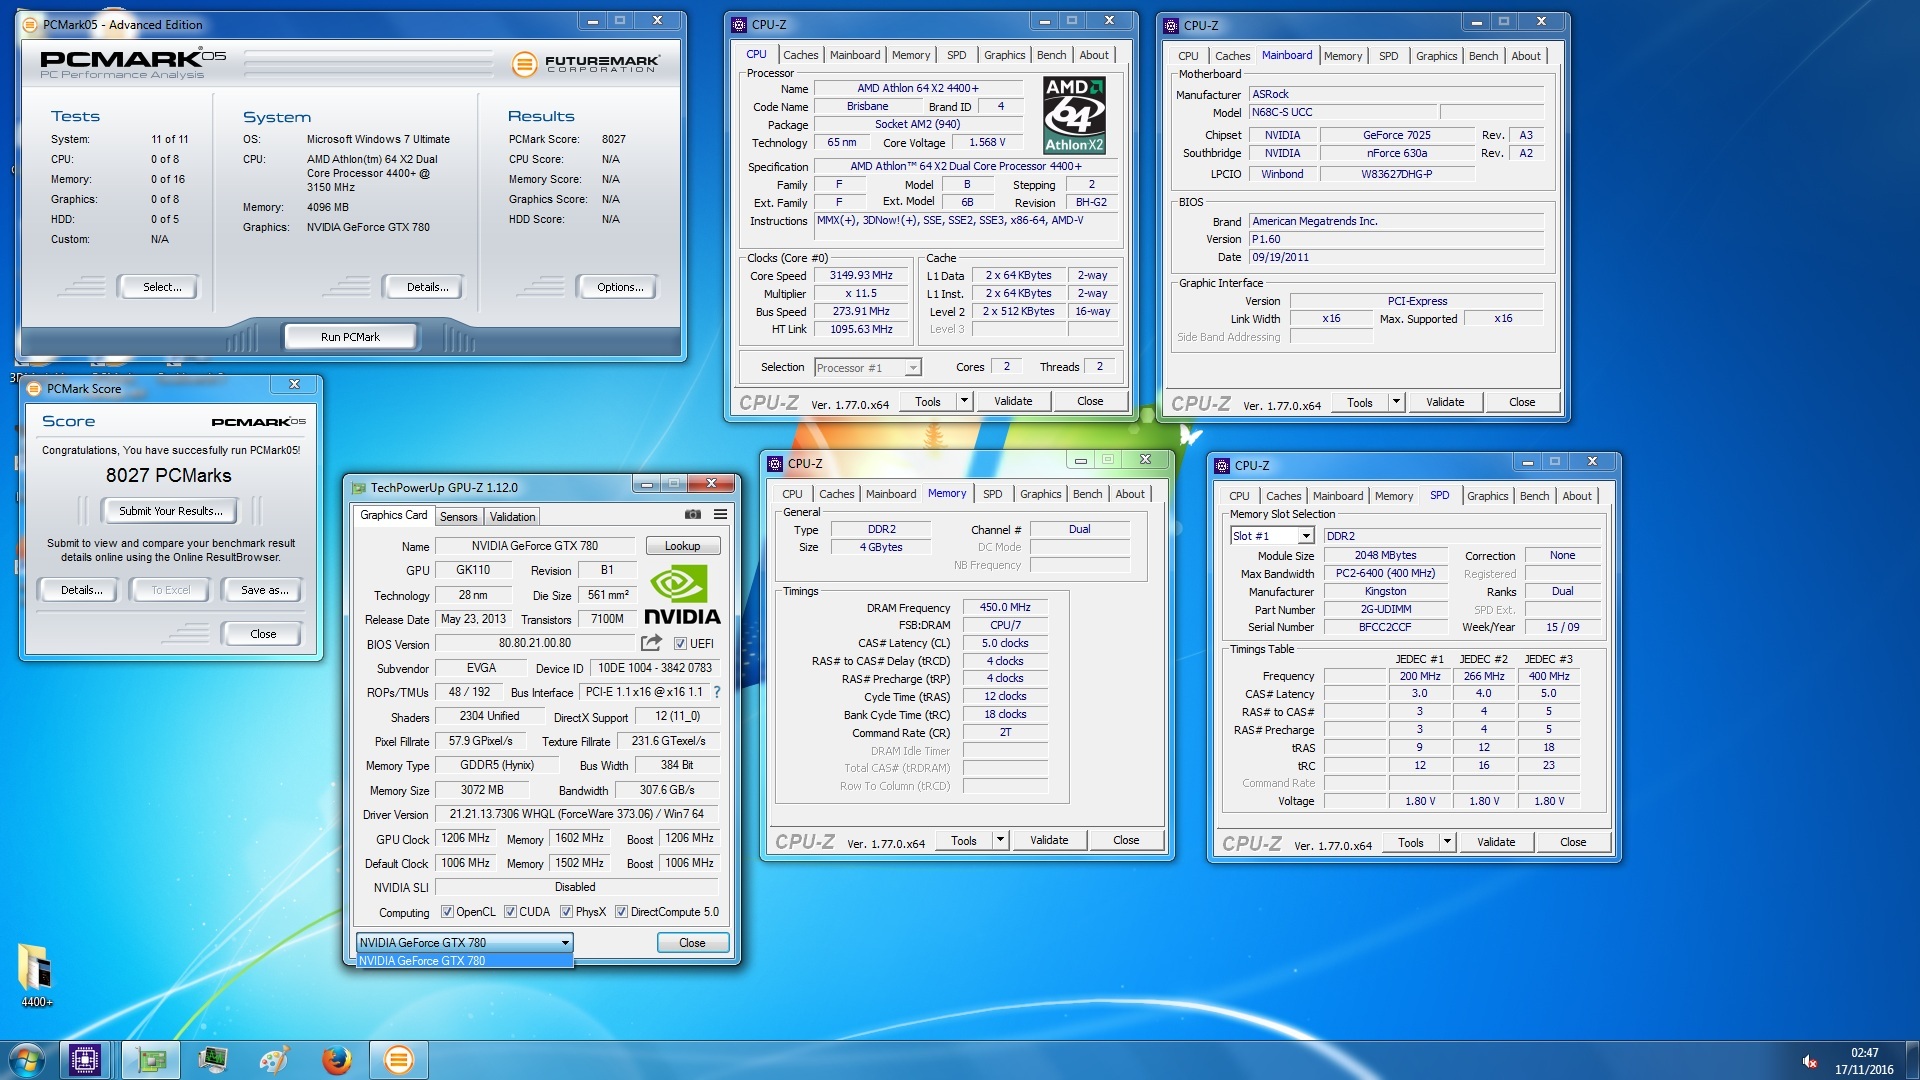The height and width of the screenshot is (1080, 1920).
Task: Click the Futuremark Corporation logo
Action: 586,65
